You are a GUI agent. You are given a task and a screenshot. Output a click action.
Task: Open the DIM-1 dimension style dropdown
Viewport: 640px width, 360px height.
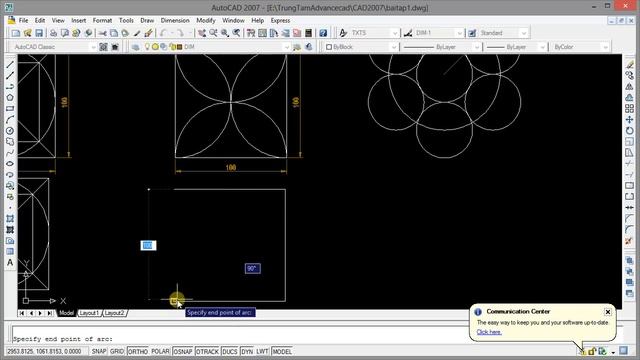pos(460,33)
